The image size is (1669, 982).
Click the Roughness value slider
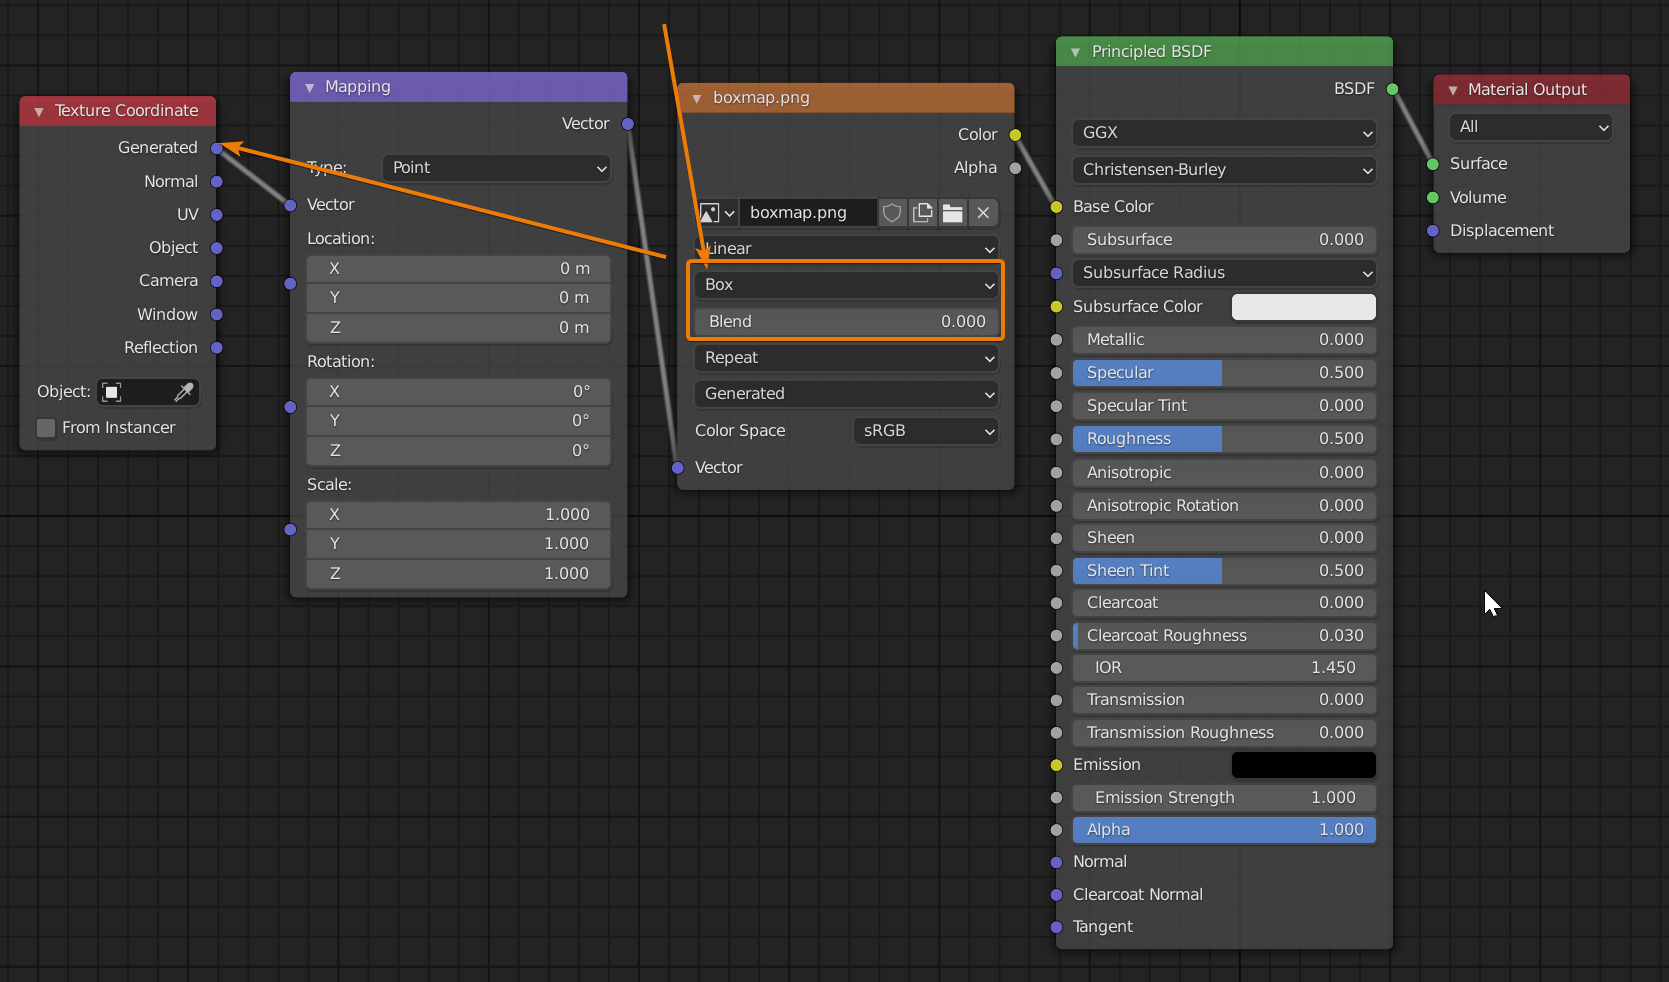(x=1223, y=438)
